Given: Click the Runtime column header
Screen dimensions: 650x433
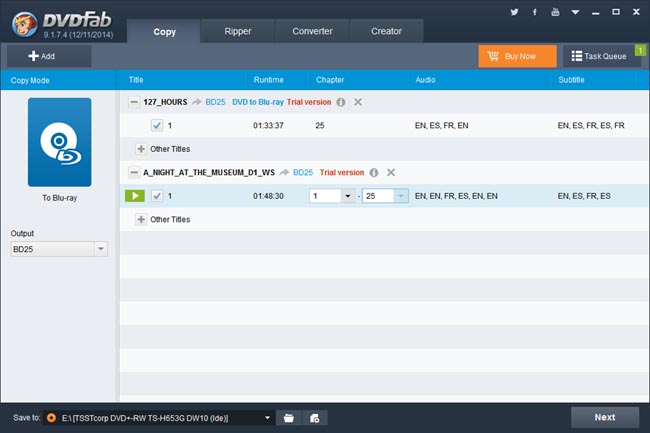Looking at the screenshot, I should (269, 80).
